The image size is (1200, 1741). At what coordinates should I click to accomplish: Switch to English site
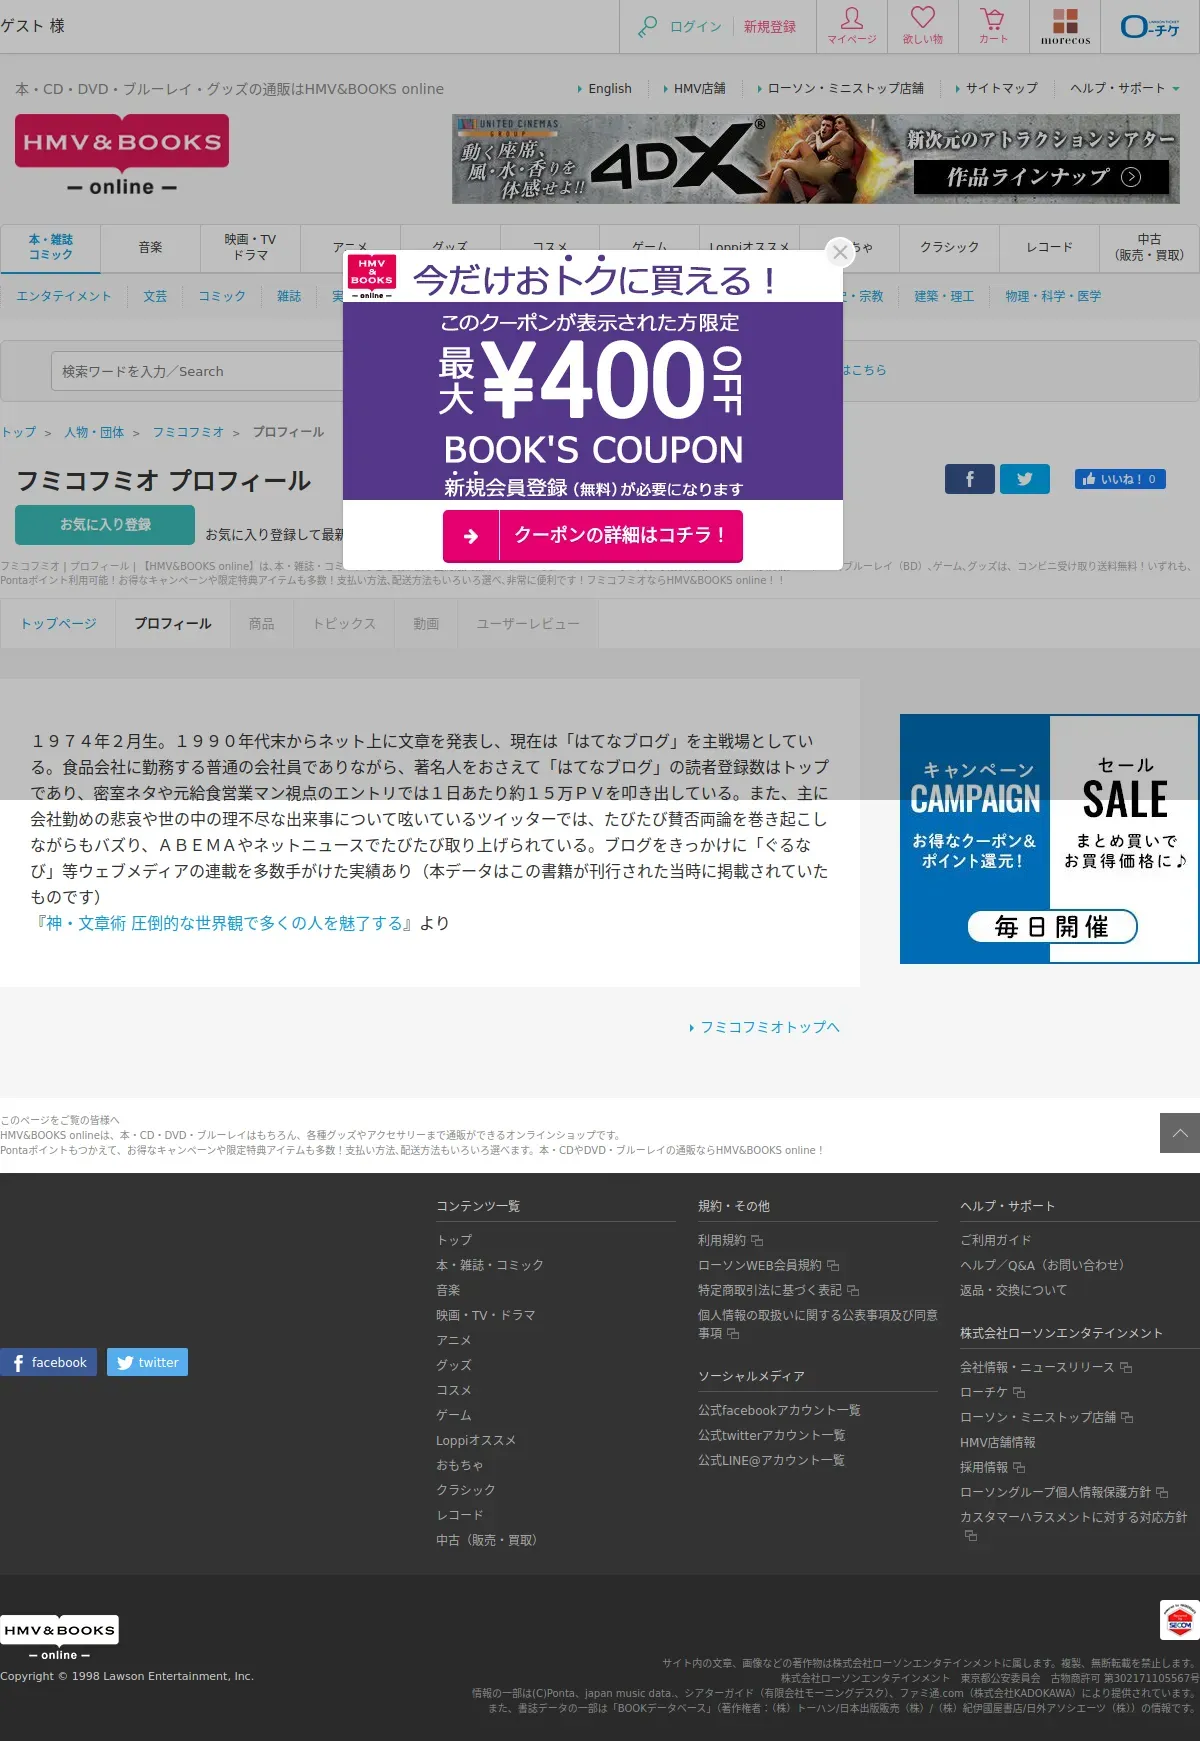(609, 88)
